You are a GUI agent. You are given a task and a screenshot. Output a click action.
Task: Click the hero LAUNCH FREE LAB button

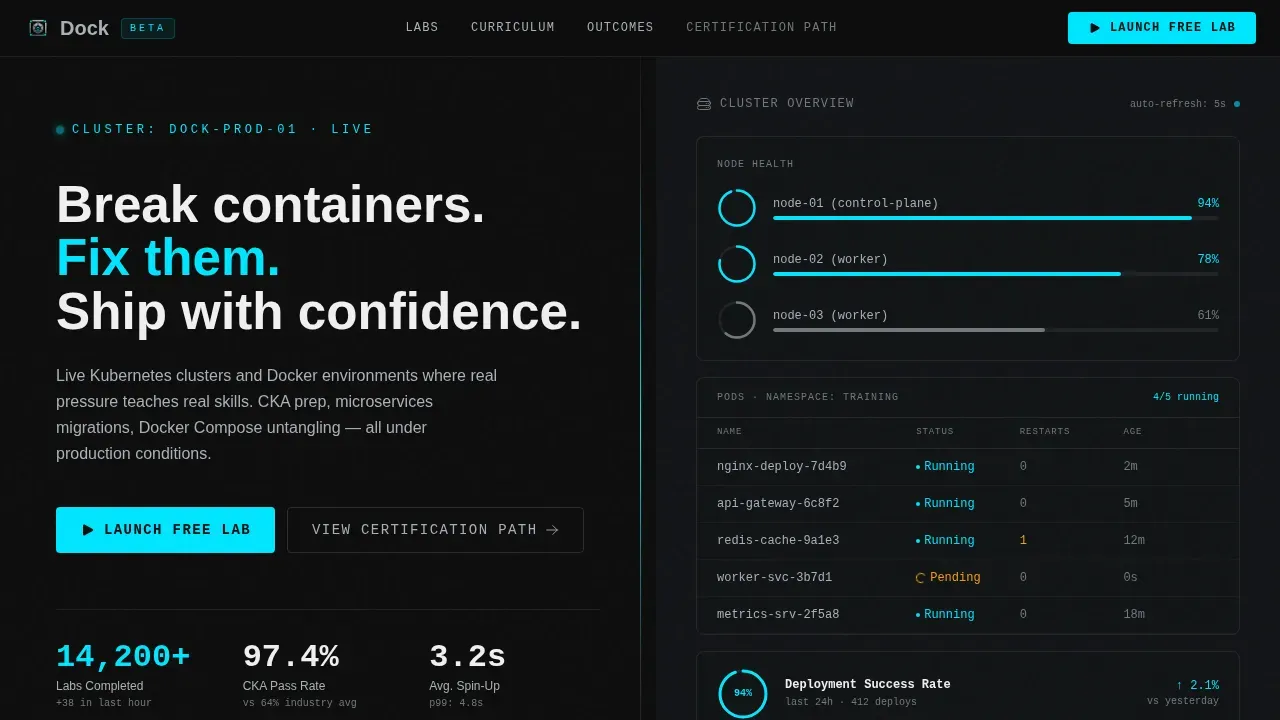pos(165,530)
